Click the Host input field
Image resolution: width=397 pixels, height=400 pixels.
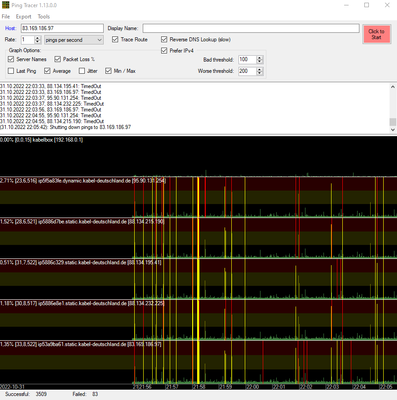click(62, 28)
